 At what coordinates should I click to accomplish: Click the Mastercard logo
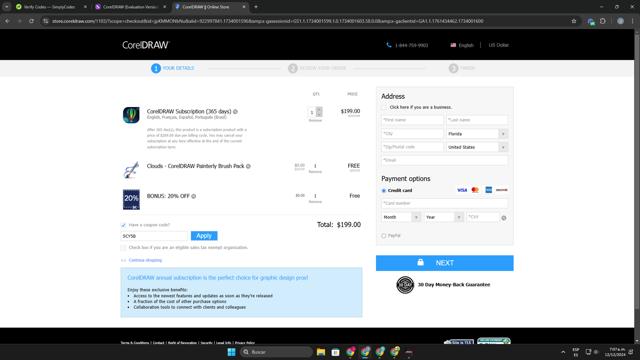pos(475,190)
